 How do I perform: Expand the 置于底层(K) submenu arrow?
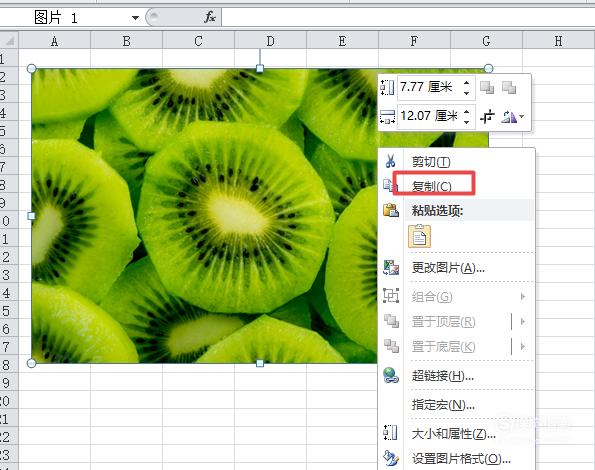click(x=523, y=346)
